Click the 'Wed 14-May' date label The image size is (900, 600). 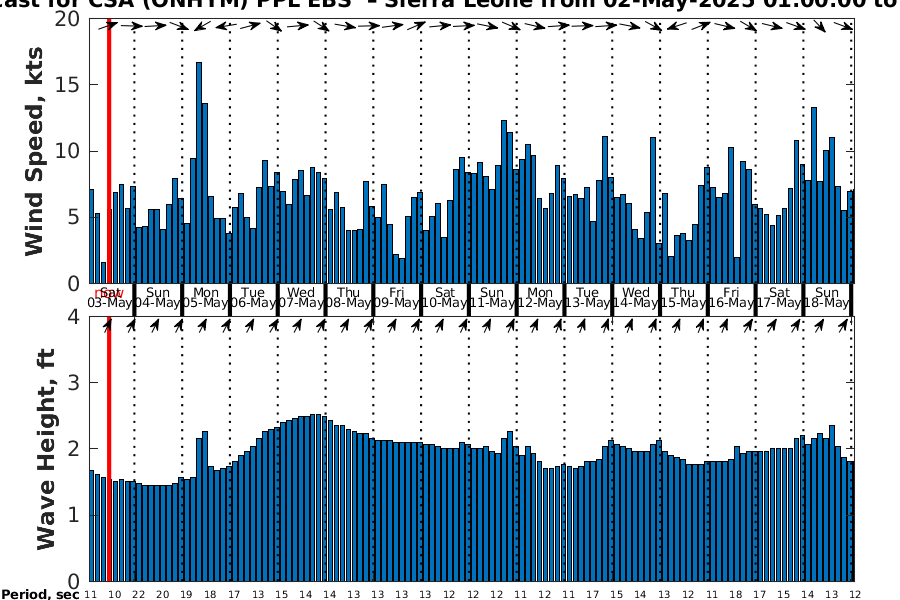636,297
